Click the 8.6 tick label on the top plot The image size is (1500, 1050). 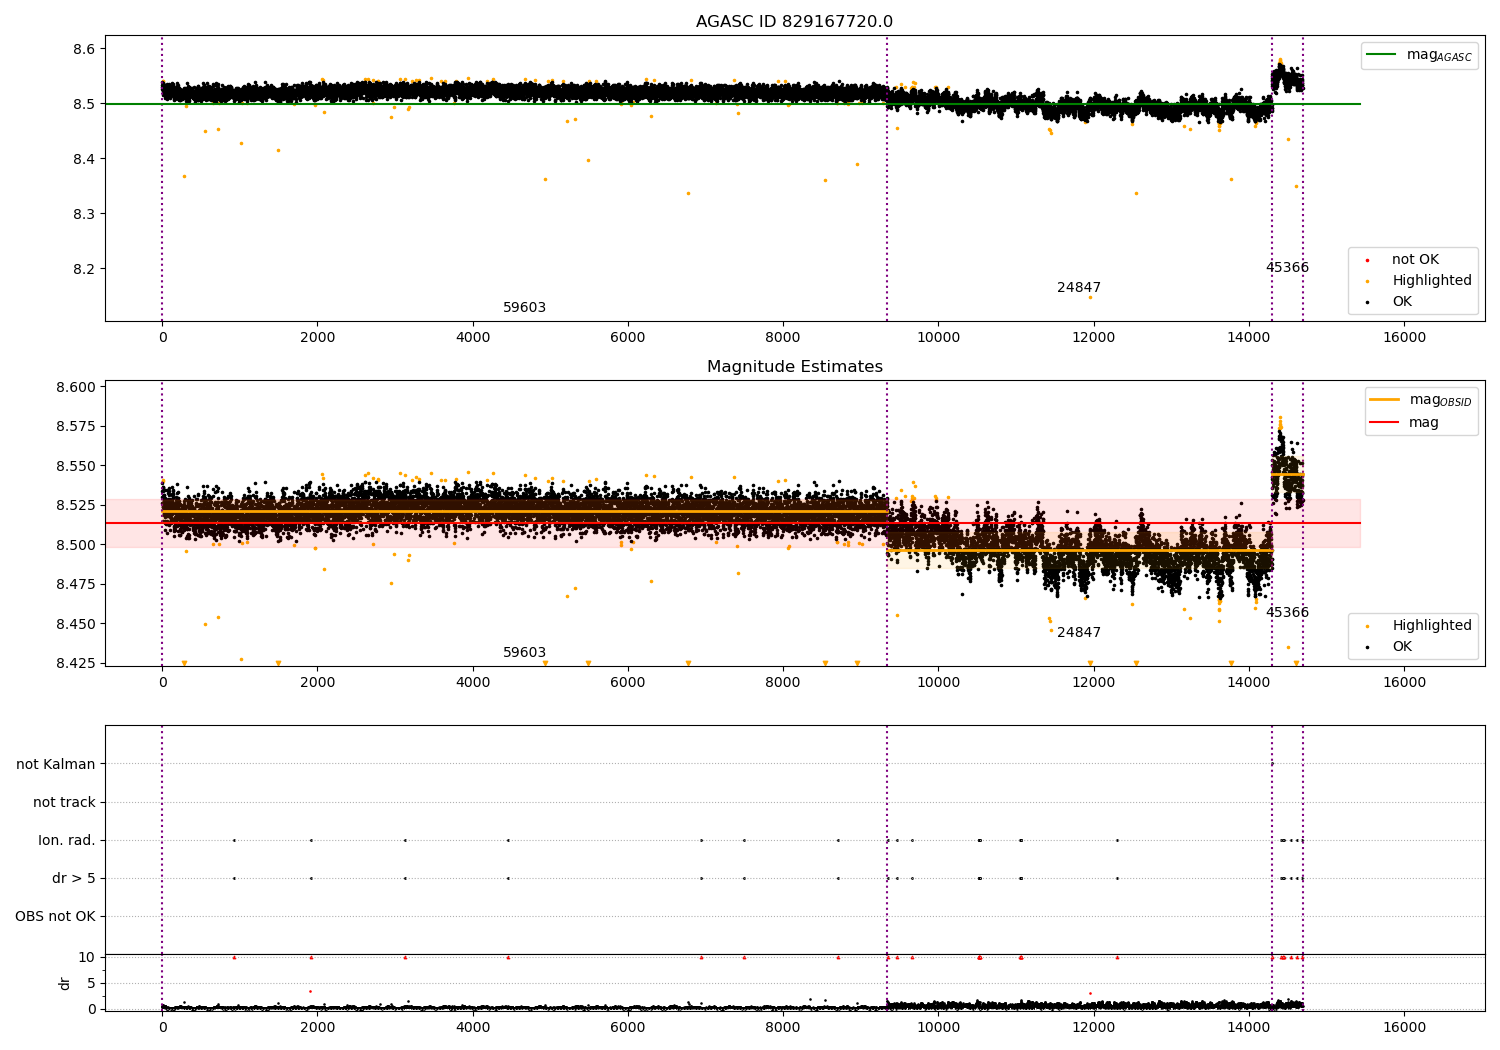click(x=84, y=49)
